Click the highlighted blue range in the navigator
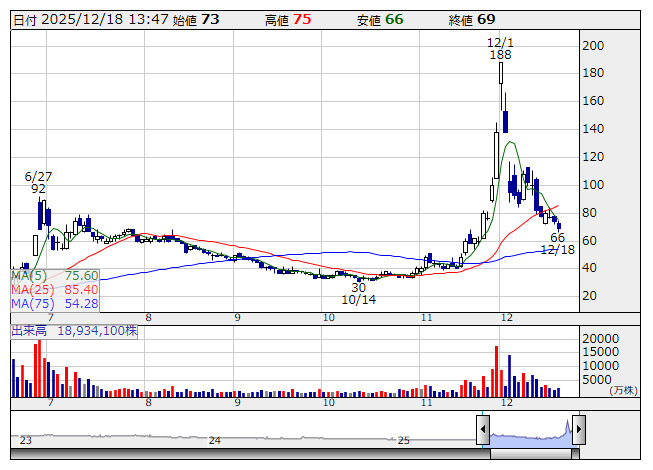 tap(530, 431)
